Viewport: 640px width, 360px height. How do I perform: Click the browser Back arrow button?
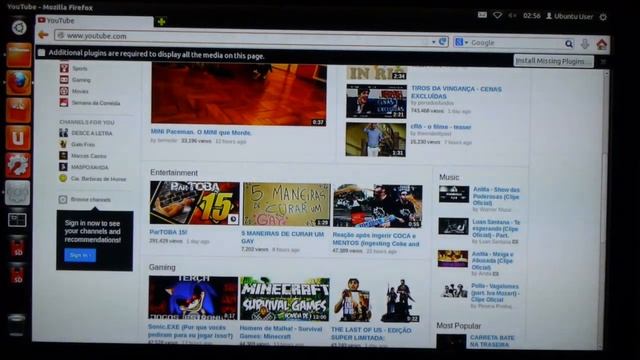43,35
